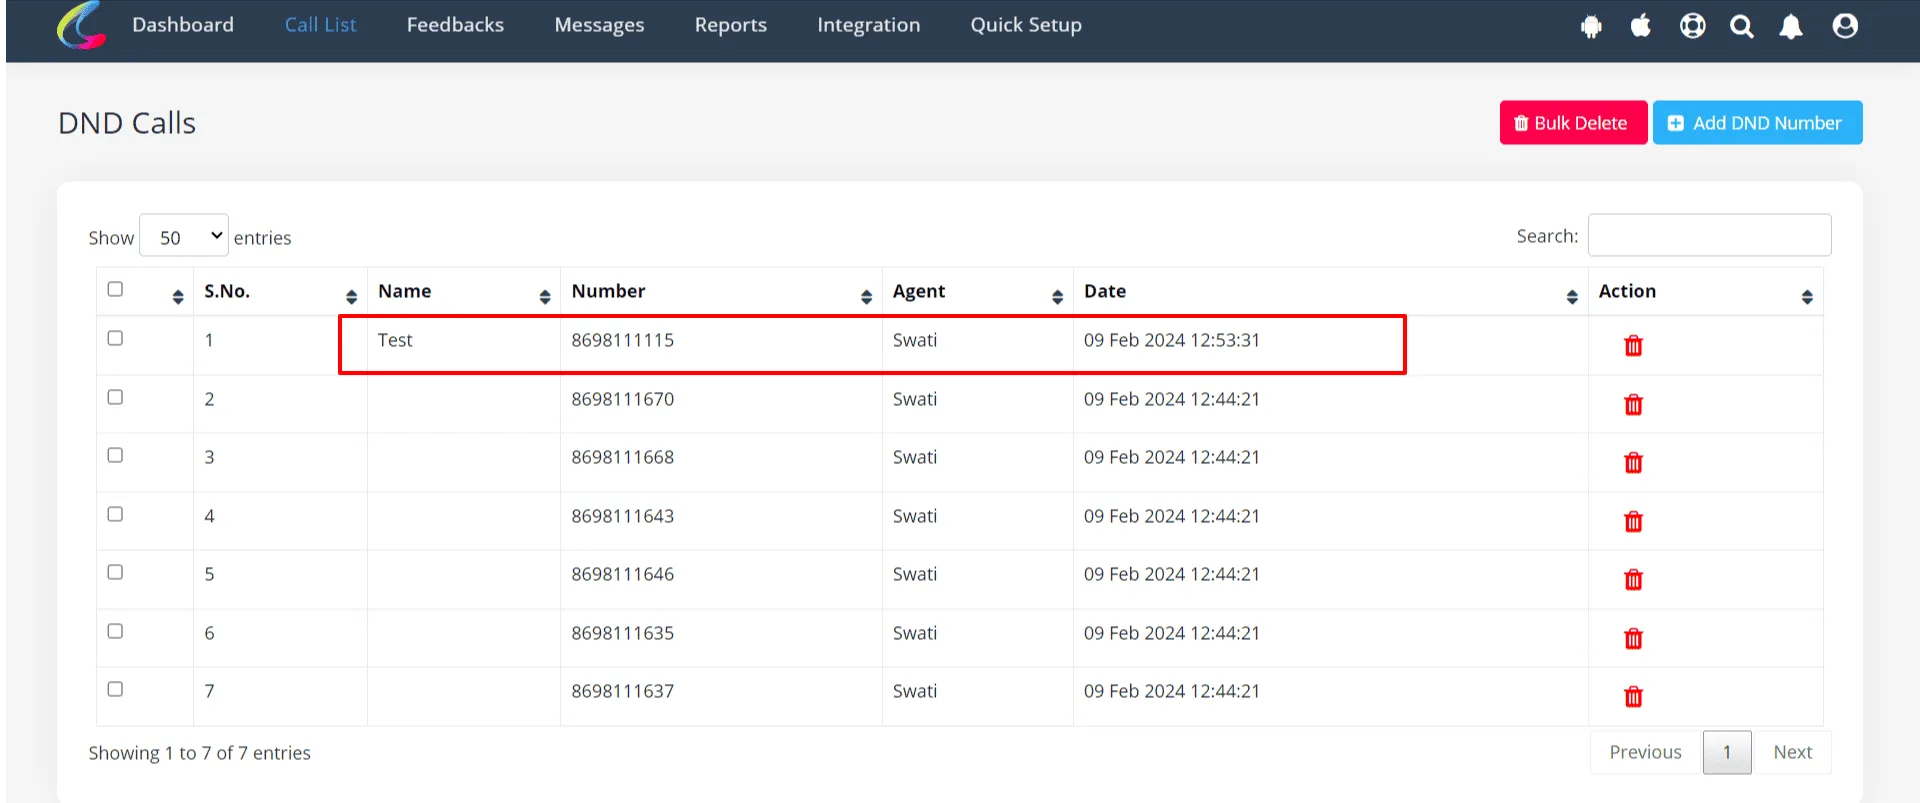Delete the row with number 8698111637

[x=1633, y=697]
